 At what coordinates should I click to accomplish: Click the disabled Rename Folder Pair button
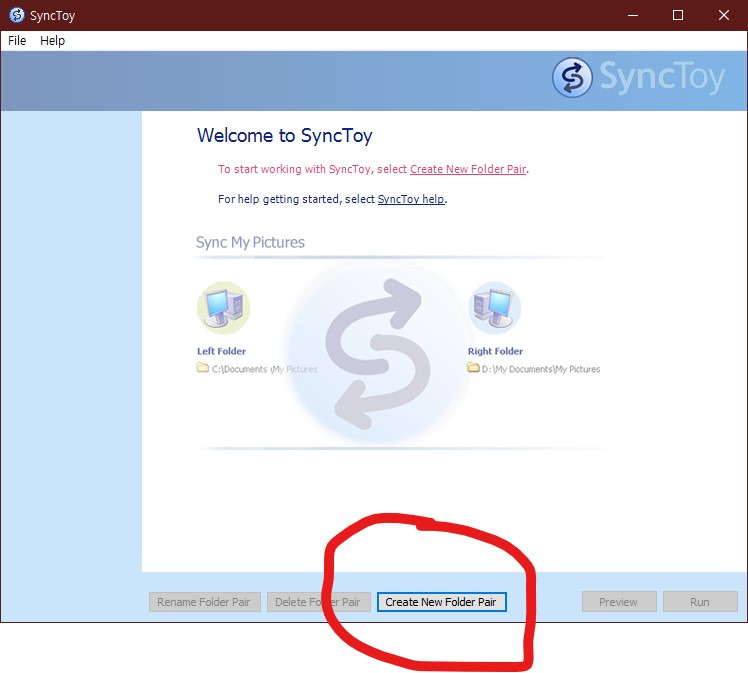pyautogui.click(x=205, y=602)
